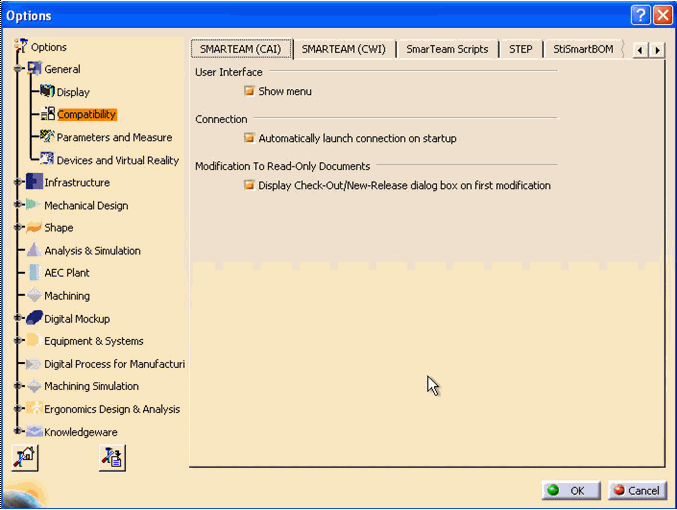Collapse the General tree node
Image resolution: width=677 pixels, height=510 pixels.
18,70
